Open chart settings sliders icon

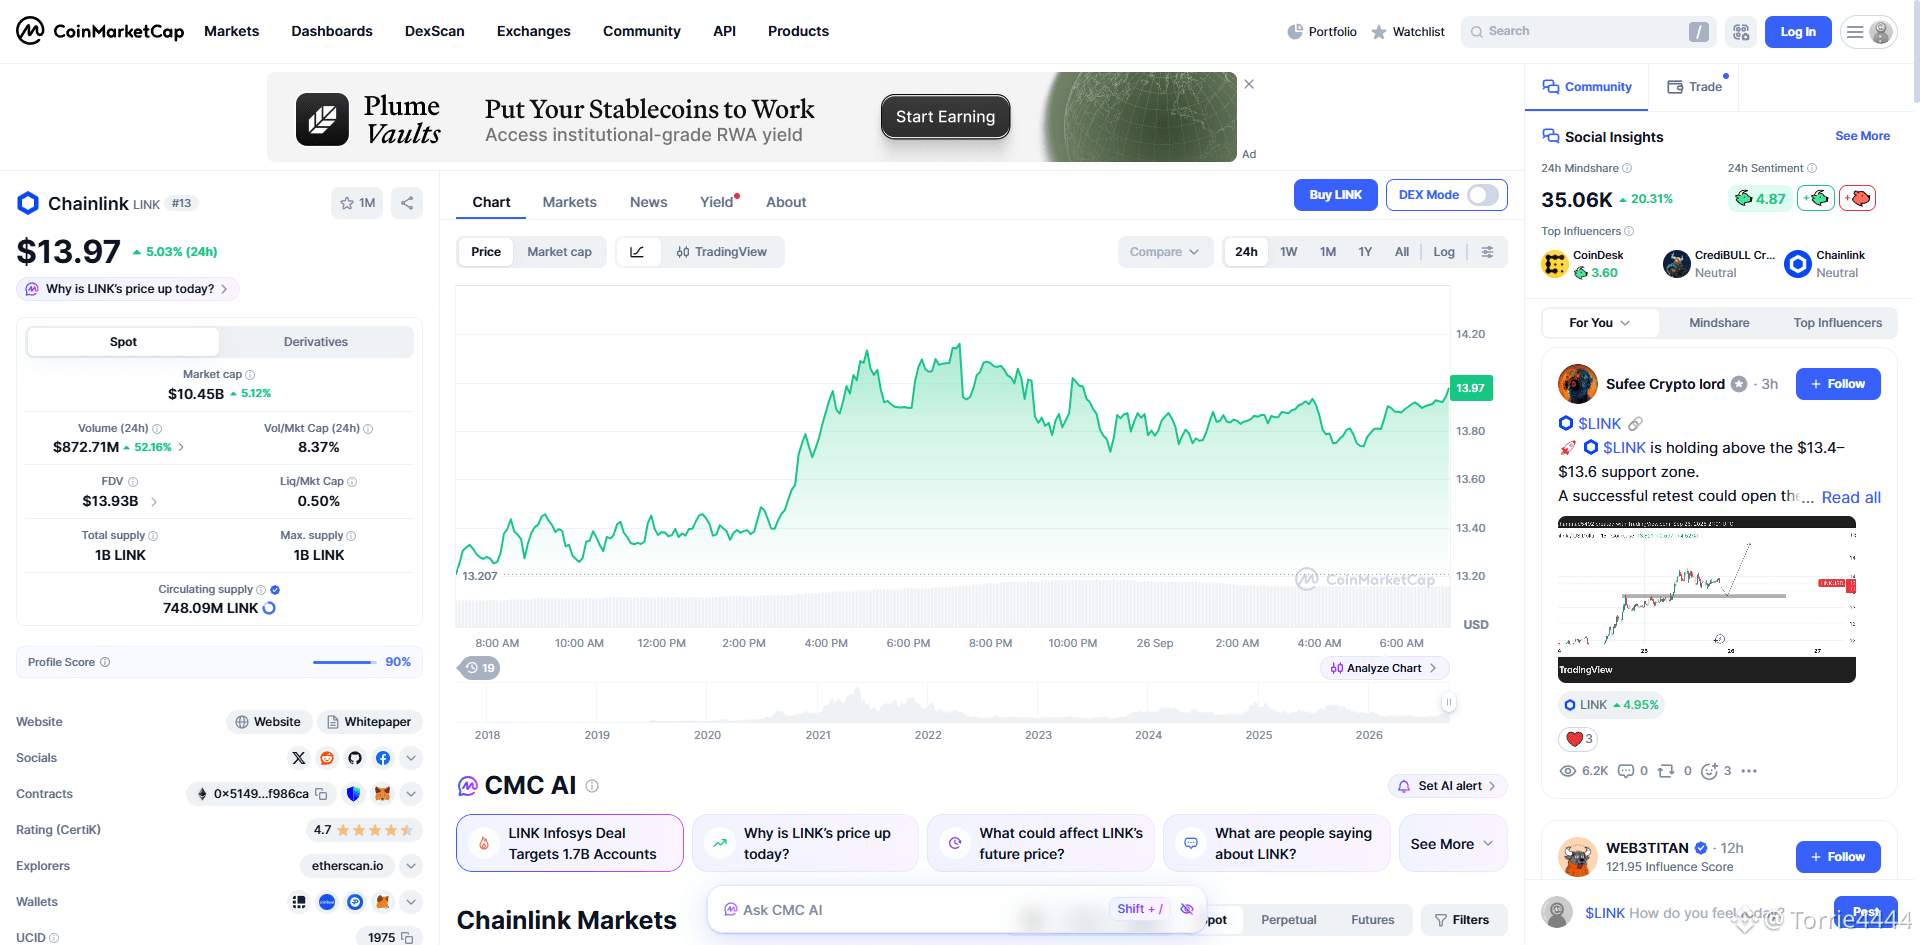[x=1488, y=252]
